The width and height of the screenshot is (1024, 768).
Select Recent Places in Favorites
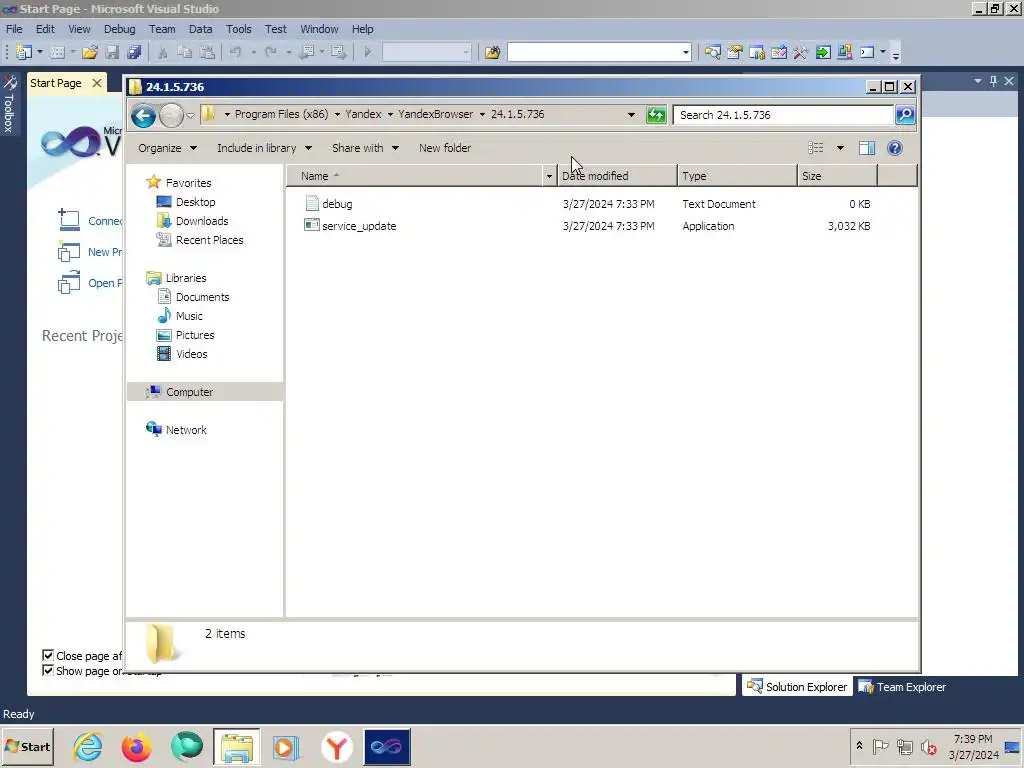[x=210, y=240]
